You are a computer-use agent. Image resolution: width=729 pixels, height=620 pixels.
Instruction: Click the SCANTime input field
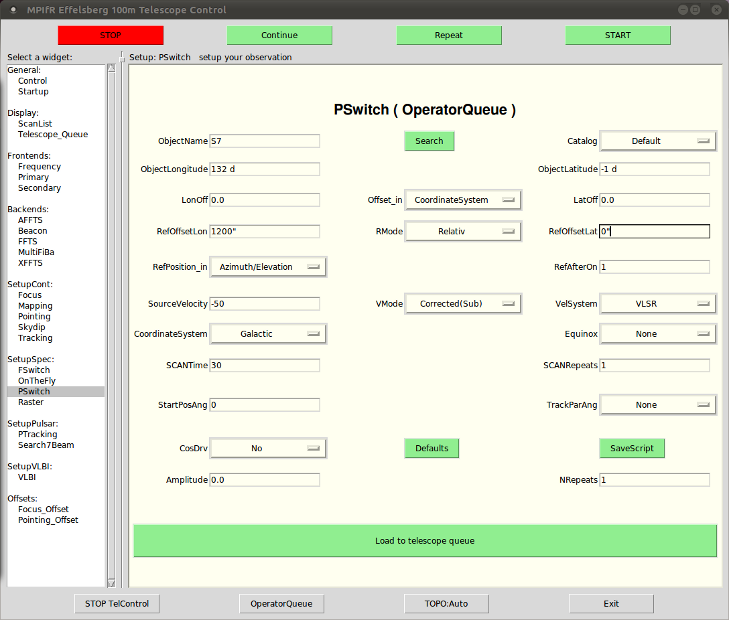(265, 365)
